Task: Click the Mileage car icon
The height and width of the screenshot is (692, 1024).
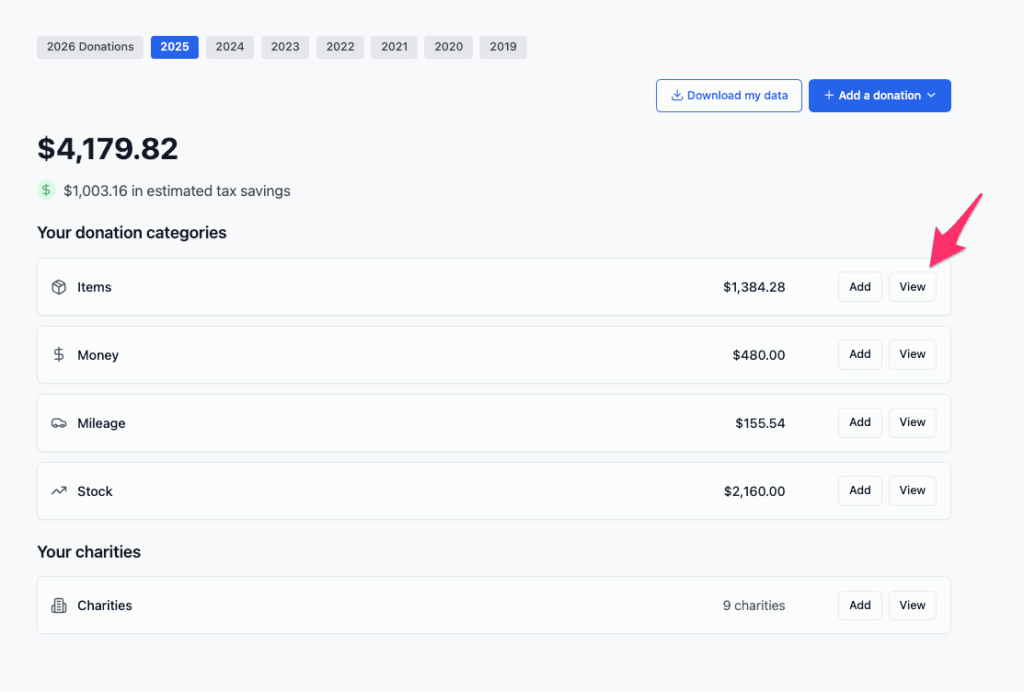Action: pos(59,423)
